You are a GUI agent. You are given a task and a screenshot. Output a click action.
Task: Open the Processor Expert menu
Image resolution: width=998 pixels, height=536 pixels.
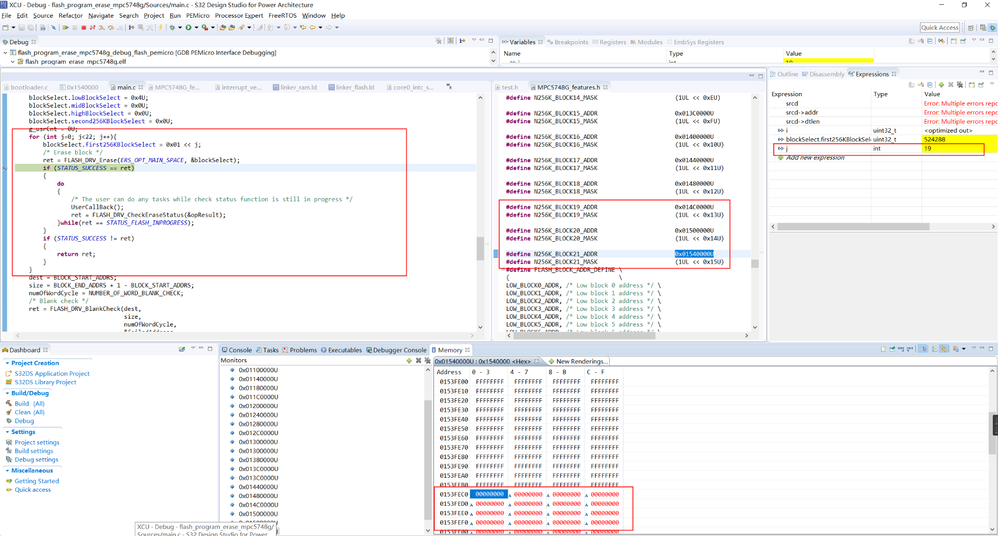point(239,15)
